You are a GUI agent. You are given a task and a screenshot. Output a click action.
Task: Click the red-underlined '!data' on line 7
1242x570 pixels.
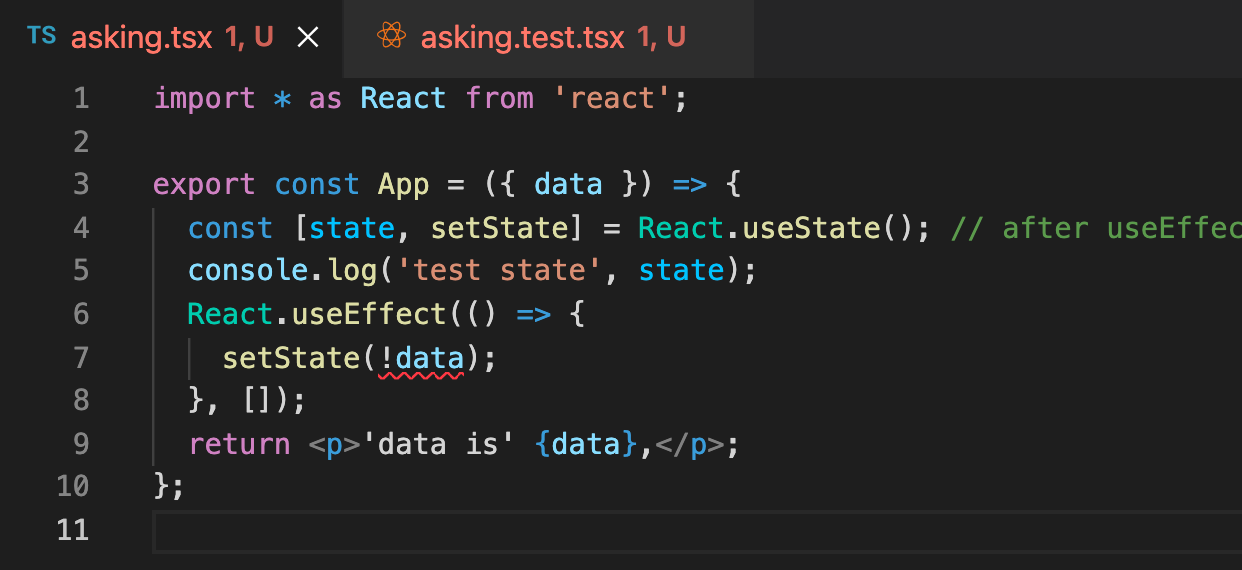click(x=421, y=358)
